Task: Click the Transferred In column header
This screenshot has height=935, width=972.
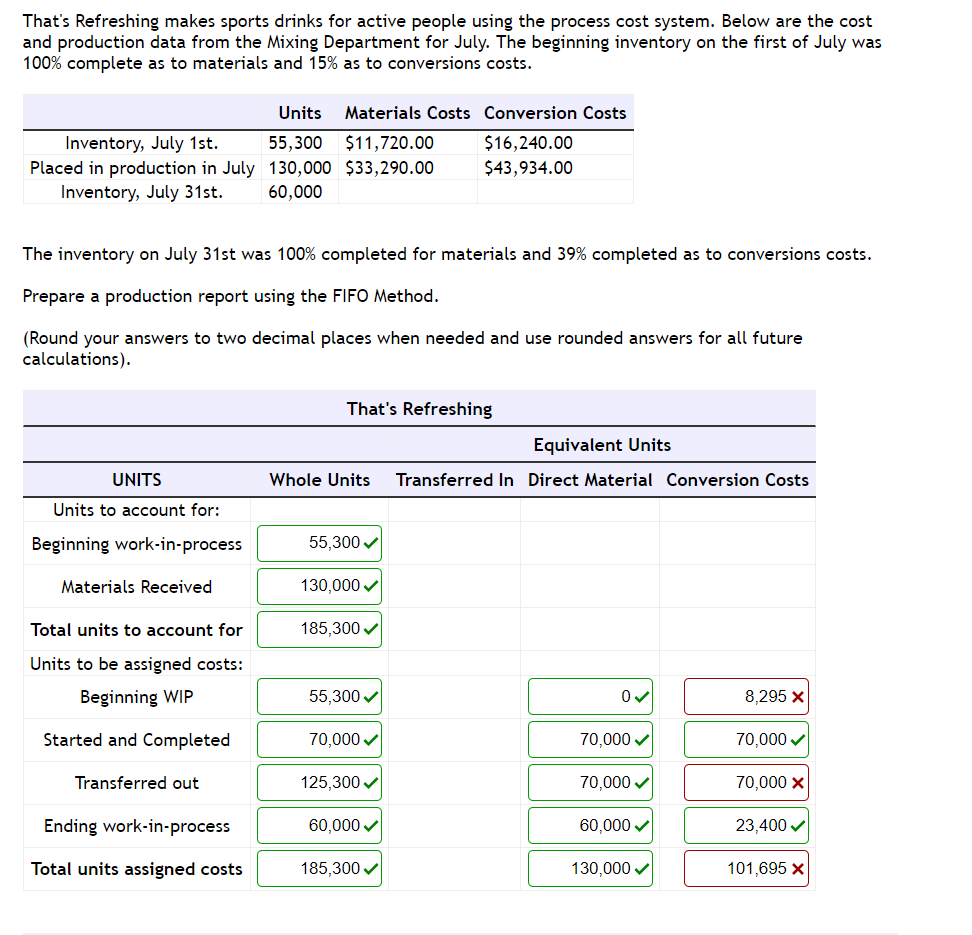Action: (x=454, y=480)
